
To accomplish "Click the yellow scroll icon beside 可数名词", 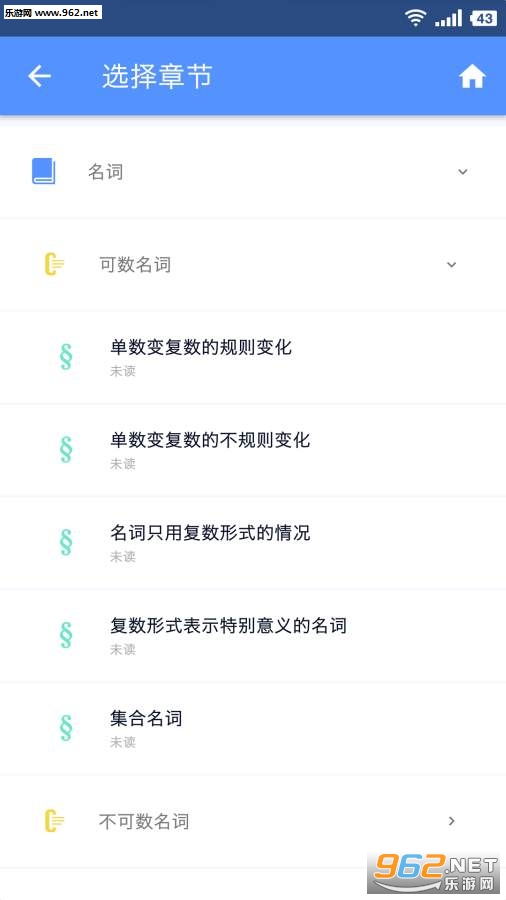I will pos(55,265).
